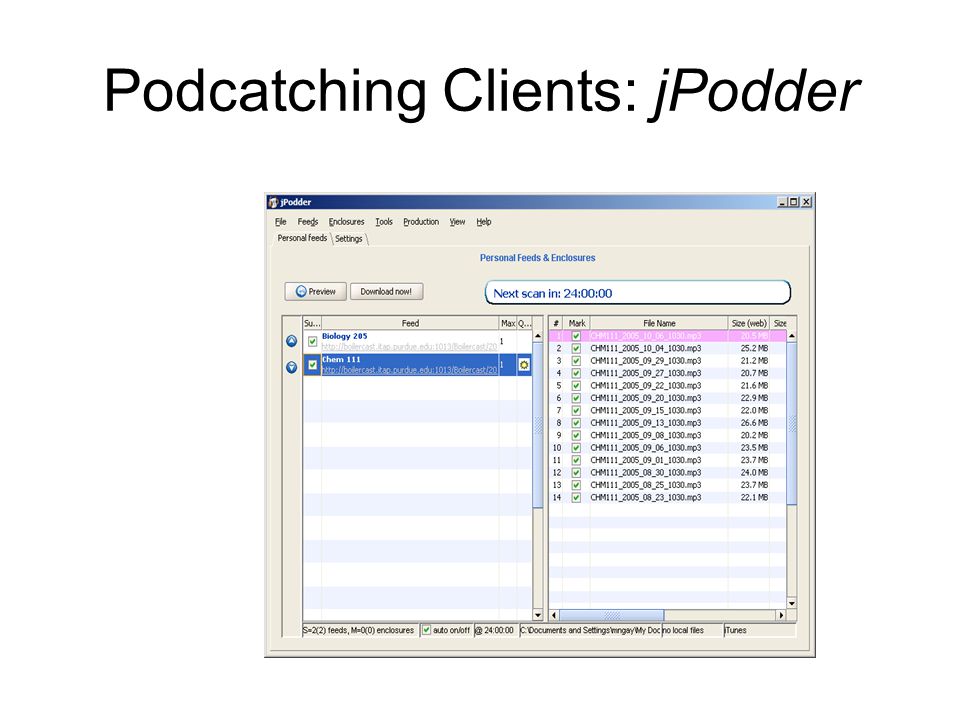Toggle mark for CHM111_2005_08_23_1030.mp3

click(x=576, y=498)
